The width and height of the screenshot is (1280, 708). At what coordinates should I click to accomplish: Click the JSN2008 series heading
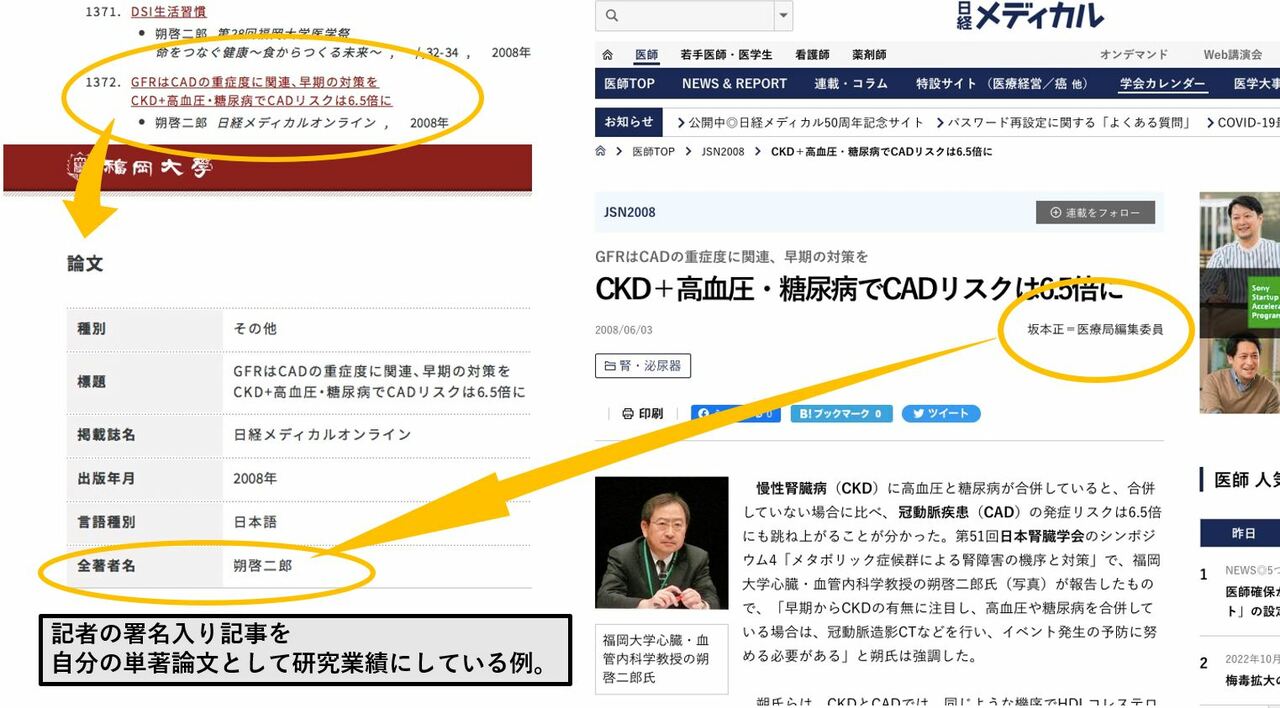[630, 212]
